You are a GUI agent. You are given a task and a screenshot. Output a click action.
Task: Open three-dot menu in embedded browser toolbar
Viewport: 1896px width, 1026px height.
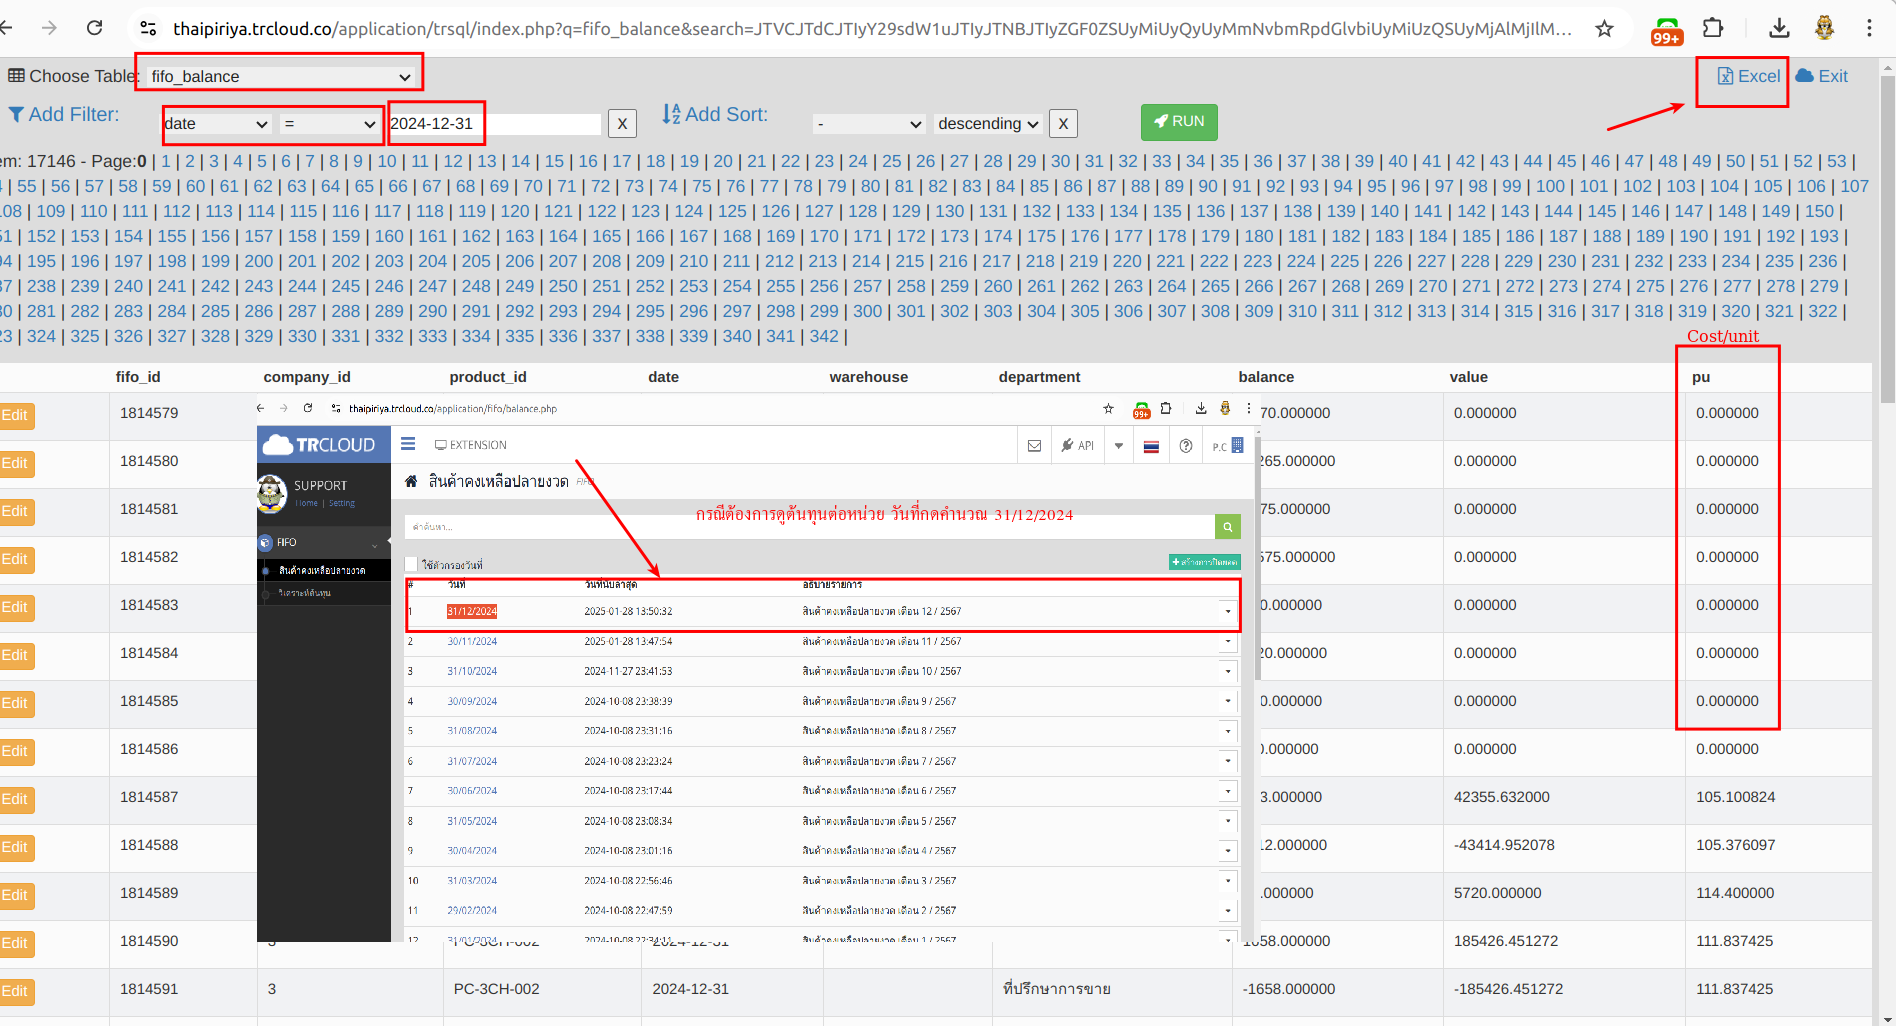pos(1248,408)
